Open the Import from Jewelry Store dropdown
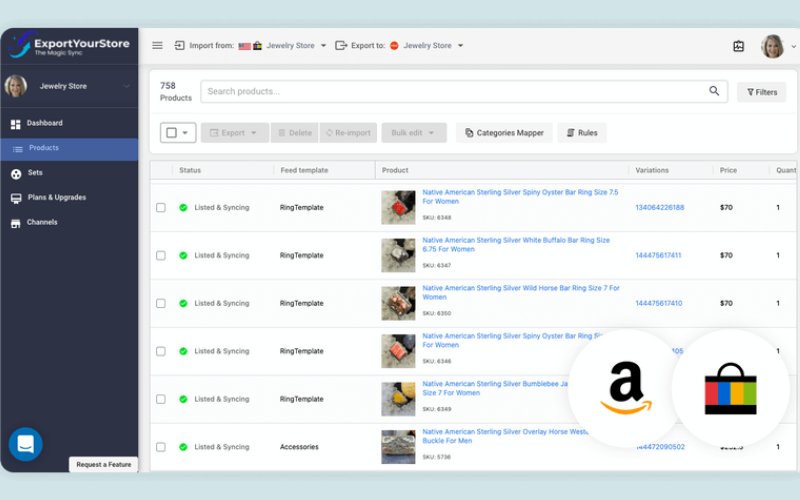Image resolution: width=800 pixels, height=500 pixels. coord(296,45)
